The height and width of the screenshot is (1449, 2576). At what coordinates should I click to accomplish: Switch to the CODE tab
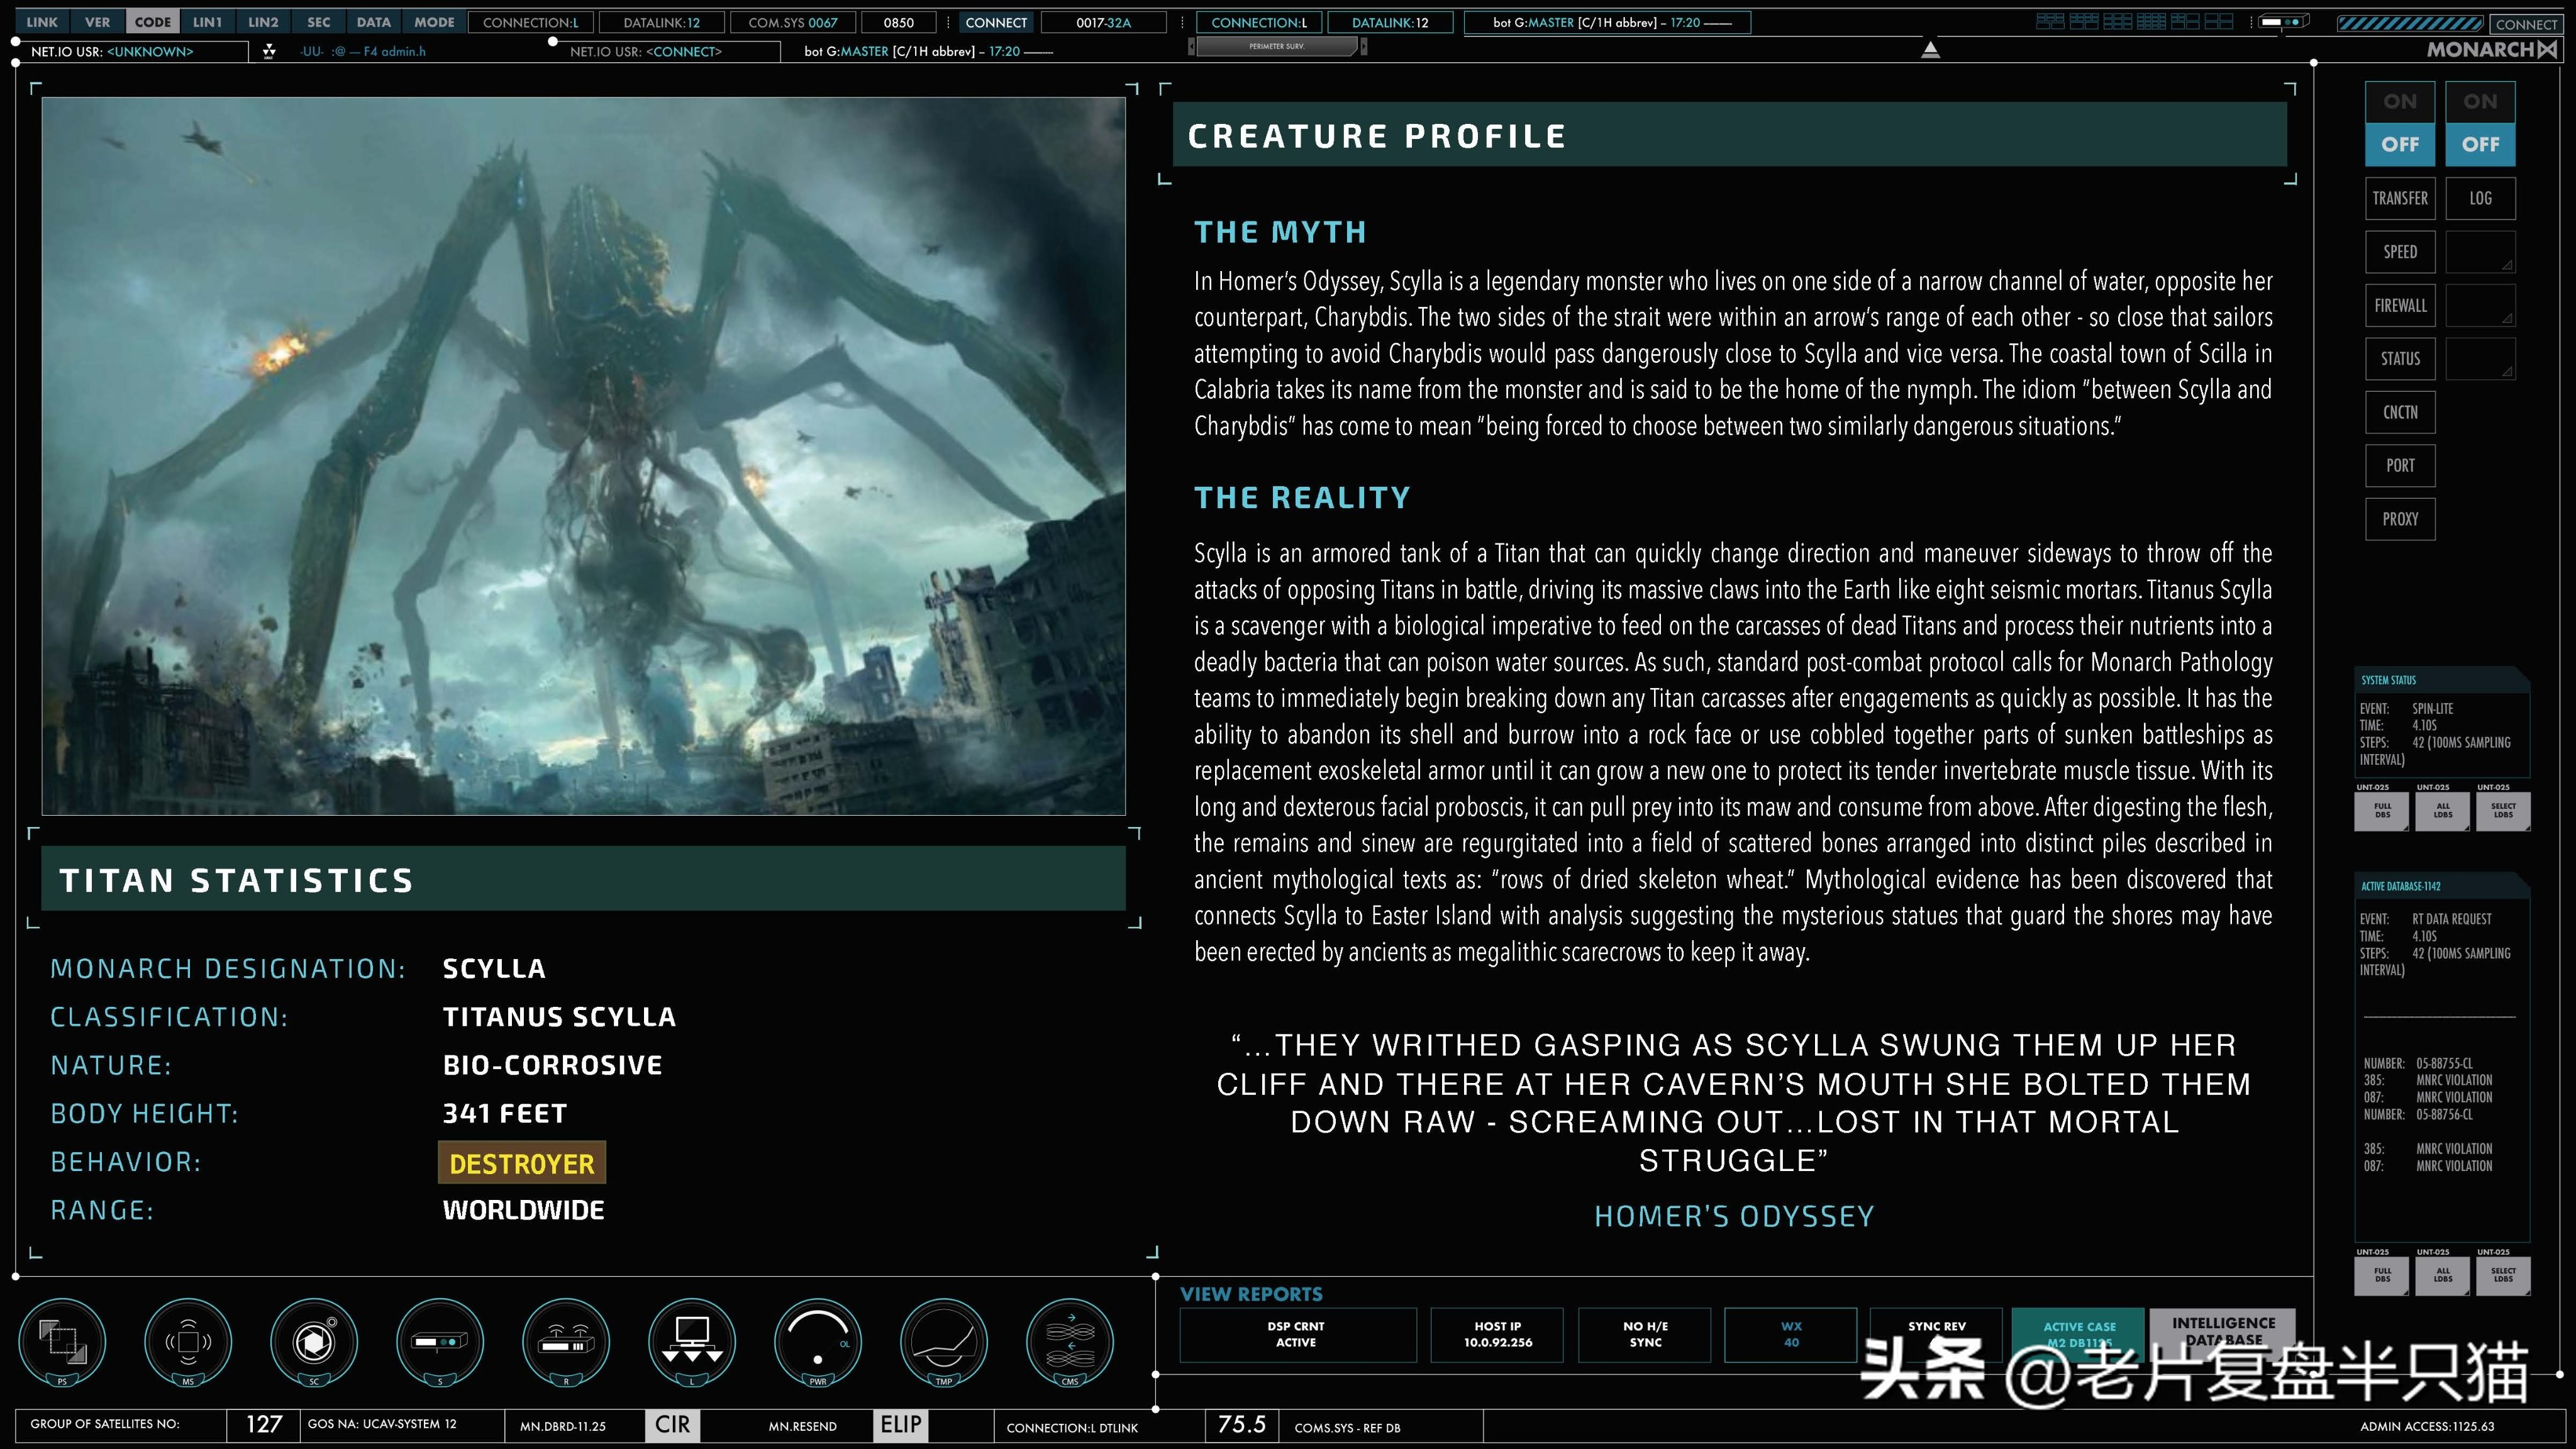pos(153,22)
